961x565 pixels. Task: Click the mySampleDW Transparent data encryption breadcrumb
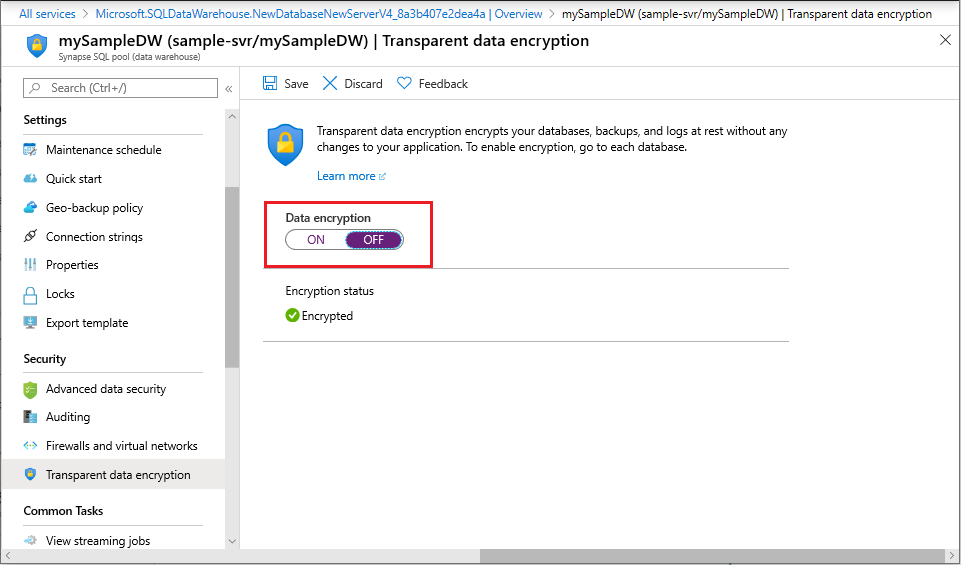point(747,13)
